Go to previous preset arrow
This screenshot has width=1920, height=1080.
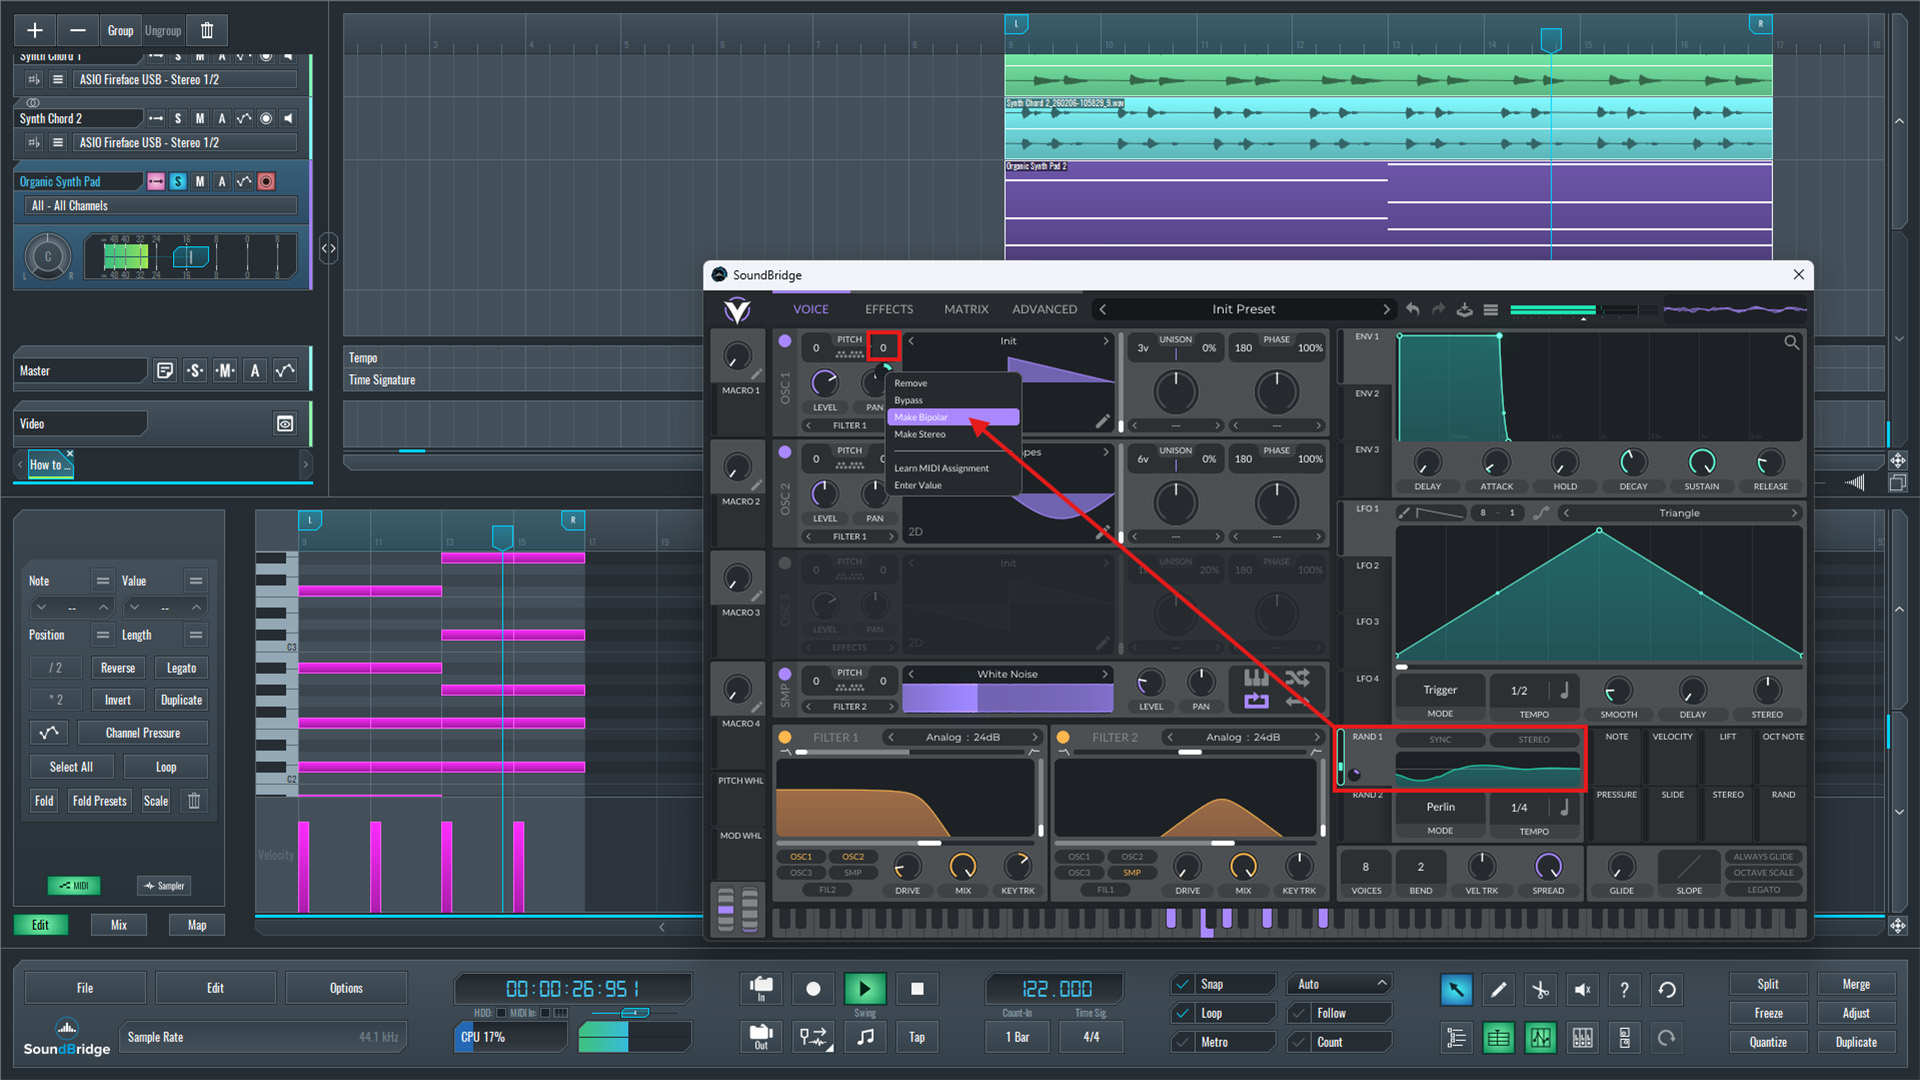click(x=1102, y=309)
